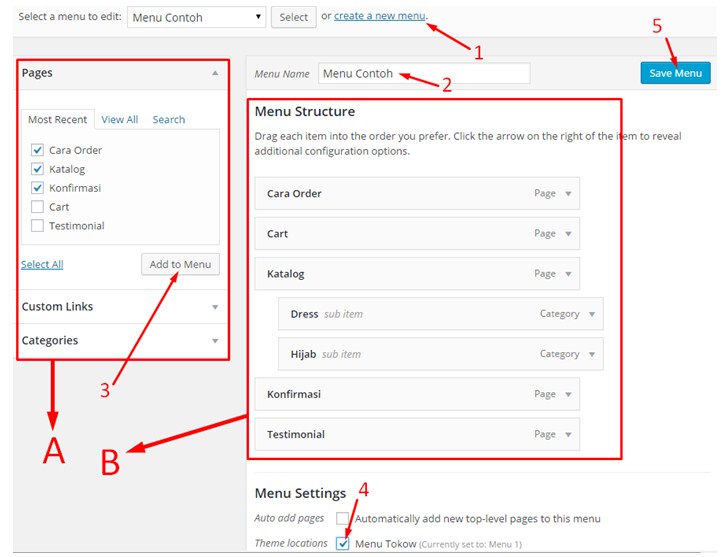
Task: Uncheck the Cara Order page checkbox
Action: 37,150
